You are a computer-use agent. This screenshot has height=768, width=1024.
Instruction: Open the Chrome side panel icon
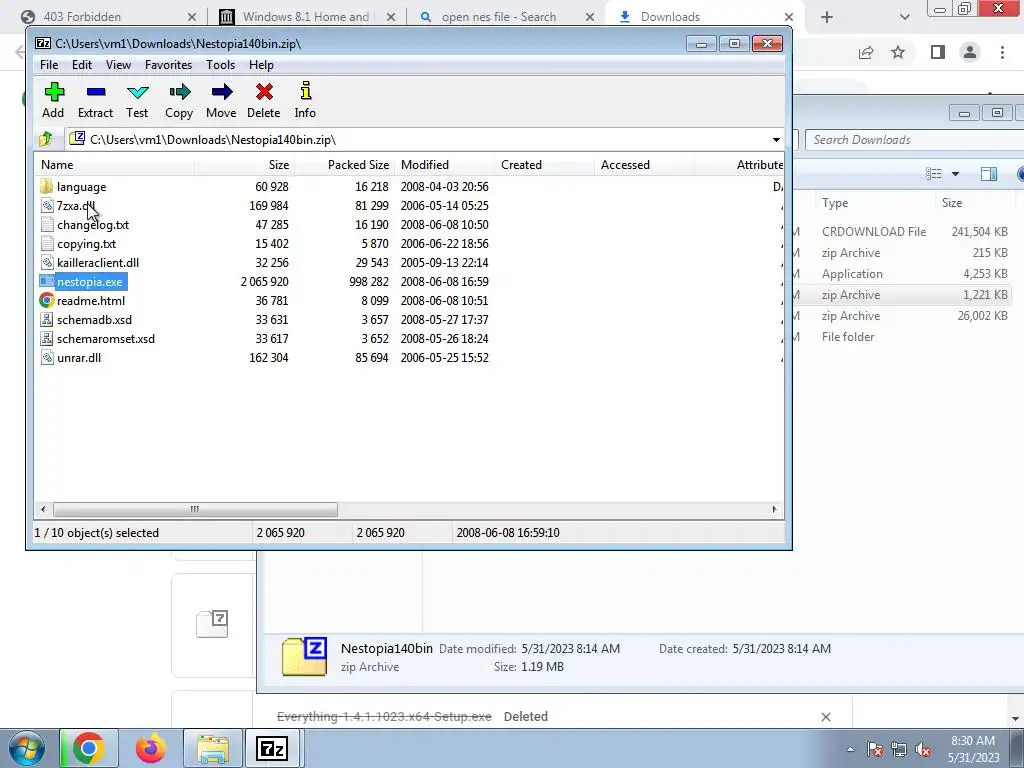point(938,52)
